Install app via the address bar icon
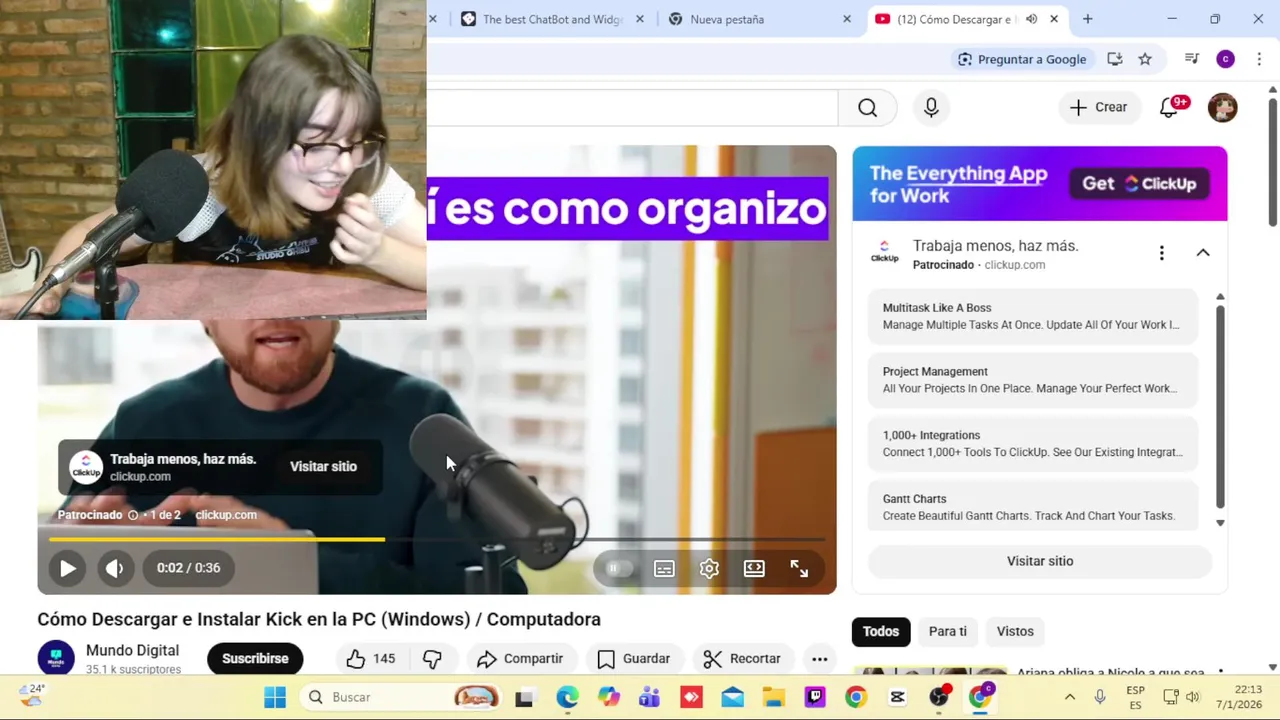Viewport: 1280px width, 720px height. coord(1114,59)
